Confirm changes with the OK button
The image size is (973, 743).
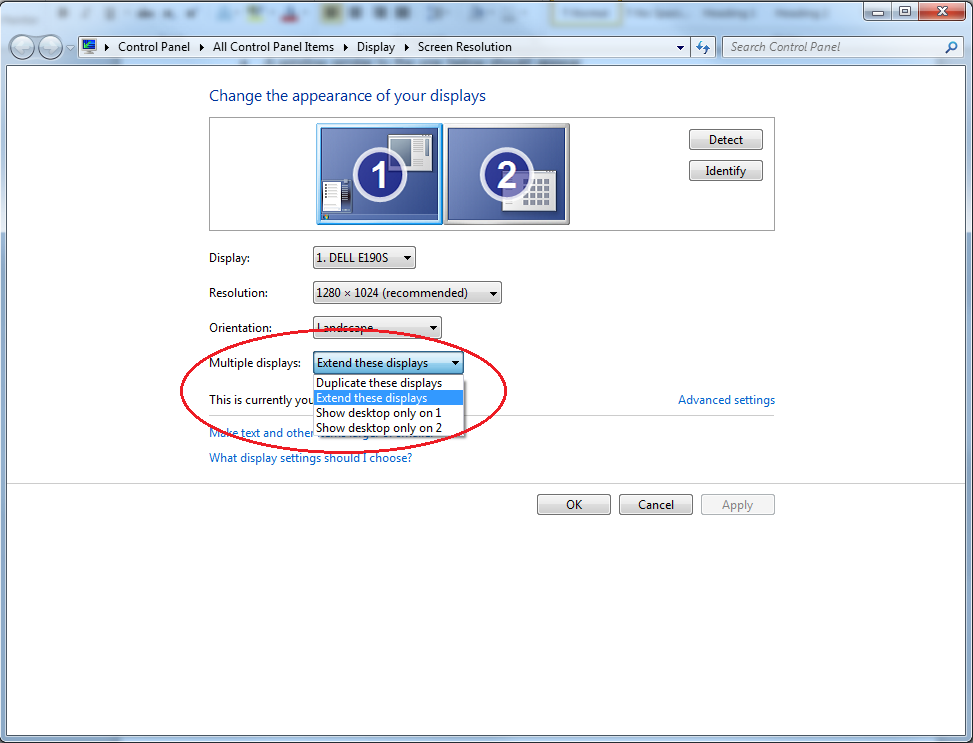point(573,505)
